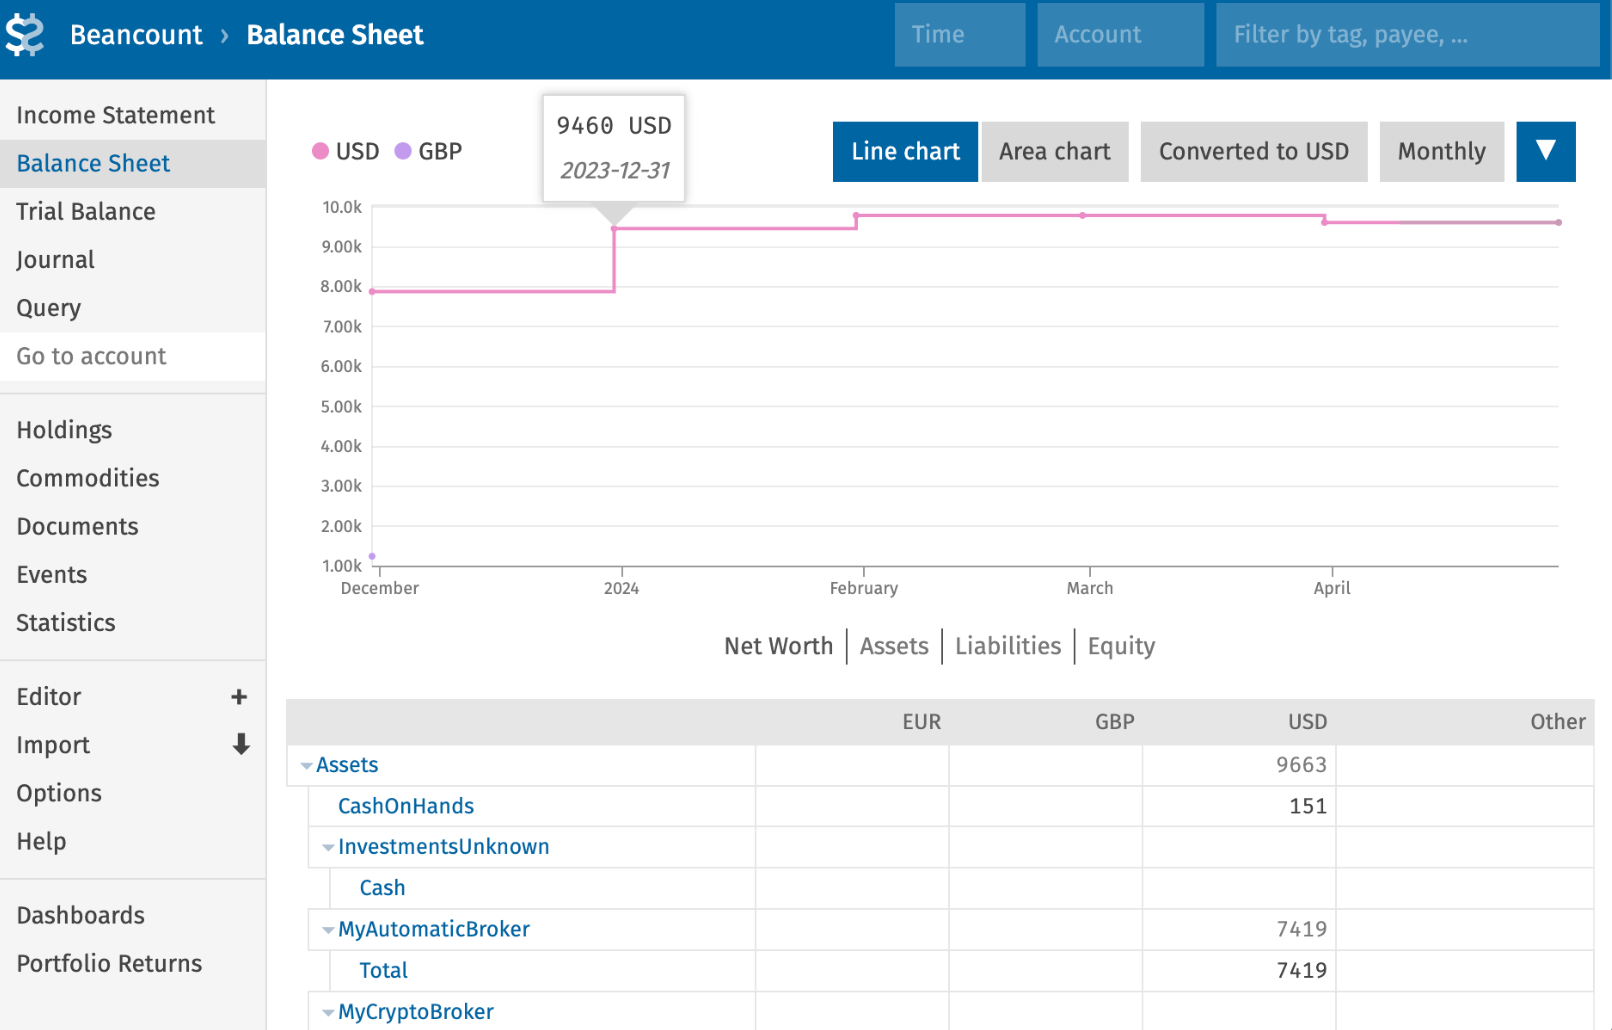Open the MyCryptoBroker account
The width and height of the screenshot is (1612, 1030).
click(416, 1012)
